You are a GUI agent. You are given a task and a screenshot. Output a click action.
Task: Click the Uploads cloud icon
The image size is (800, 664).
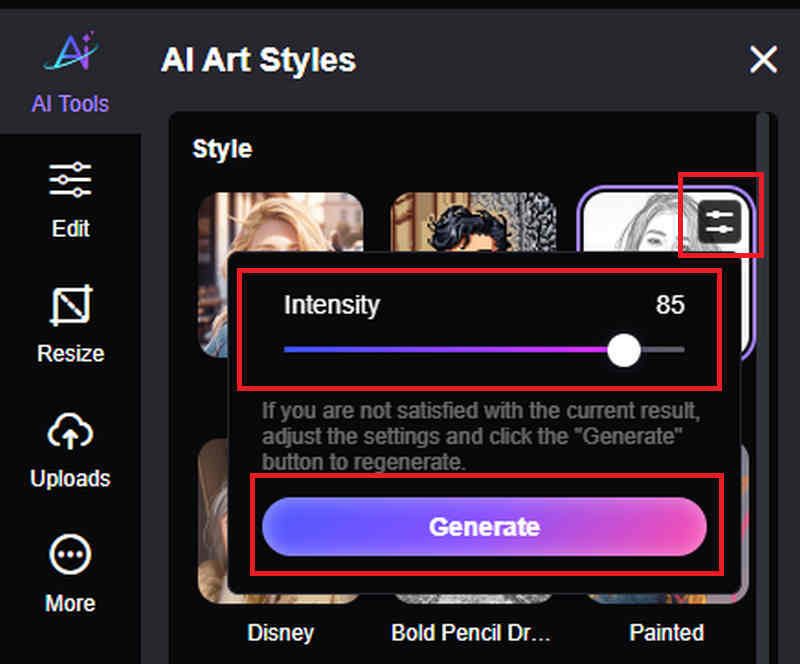70,432
